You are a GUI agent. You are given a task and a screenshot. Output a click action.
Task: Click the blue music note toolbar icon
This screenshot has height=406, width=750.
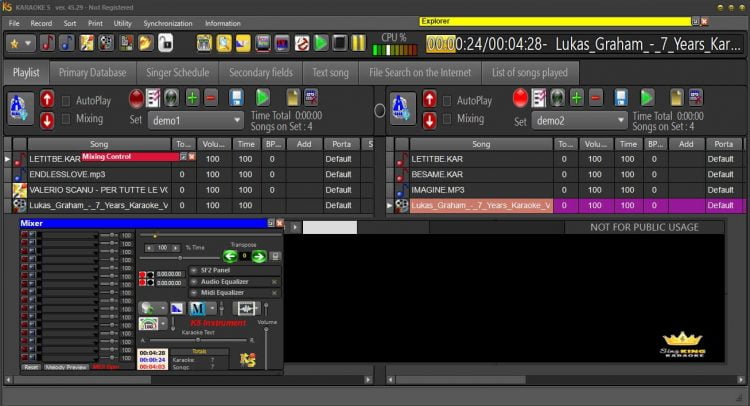(66, 43)
